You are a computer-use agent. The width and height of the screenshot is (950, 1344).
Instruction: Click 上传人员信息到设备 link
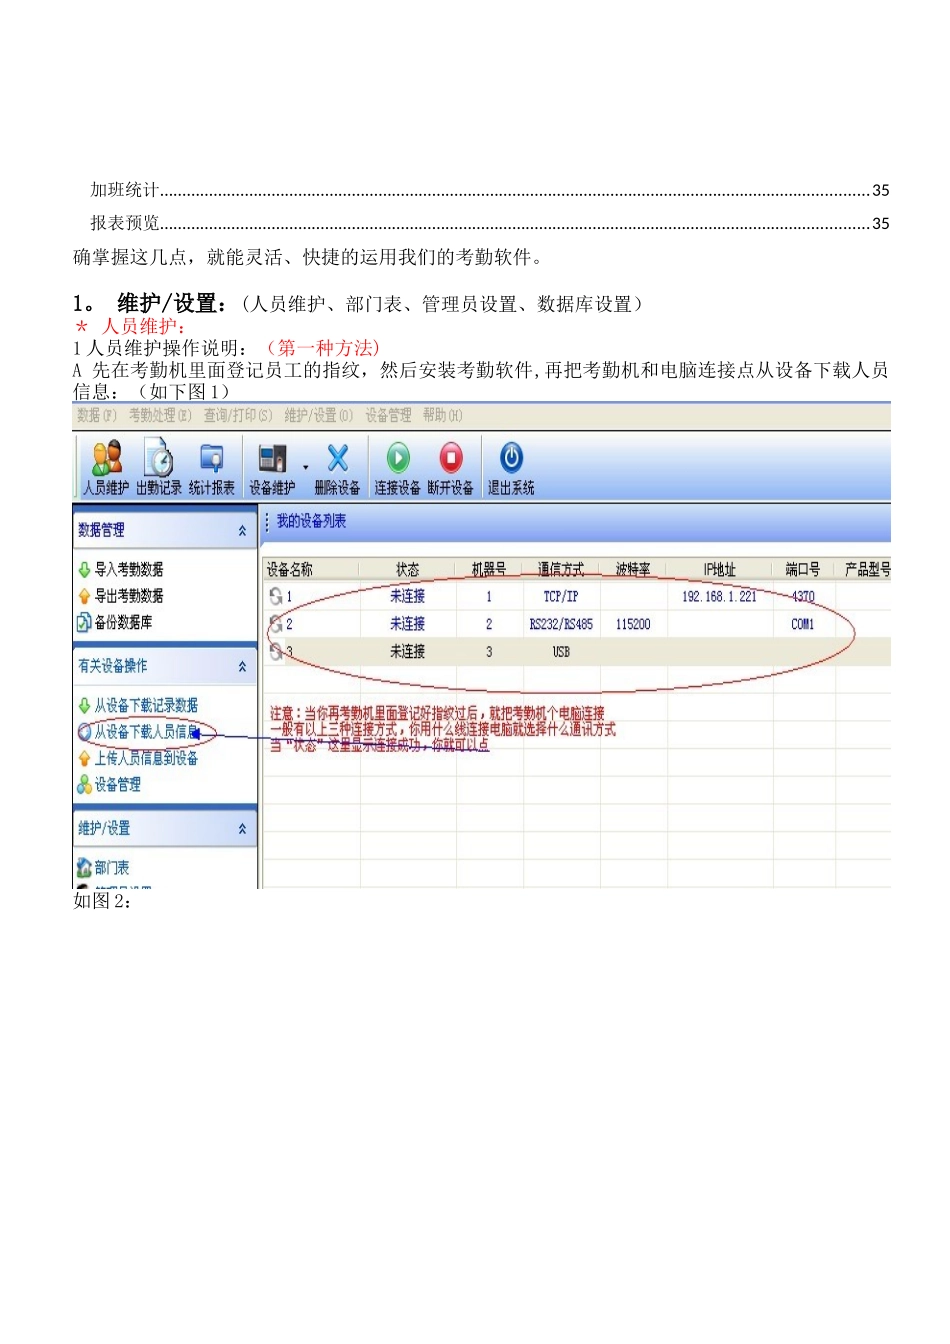(146, 759)
